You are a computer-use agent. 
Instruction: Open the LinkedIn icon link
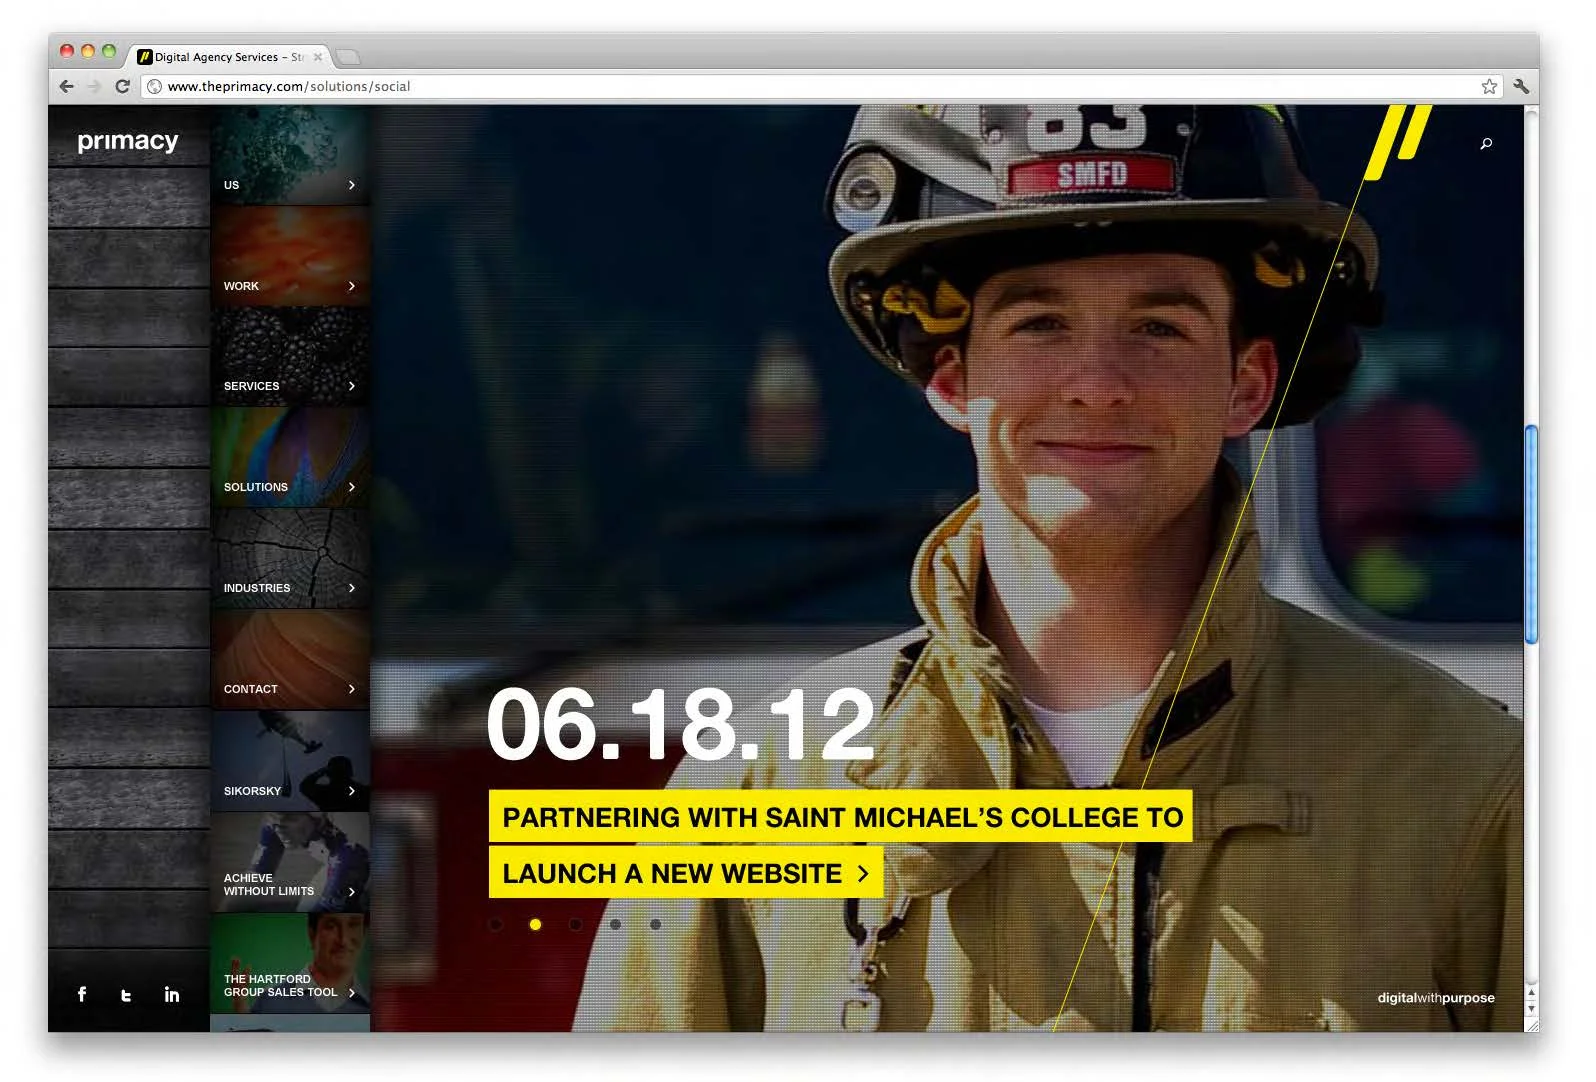[172, 994]
